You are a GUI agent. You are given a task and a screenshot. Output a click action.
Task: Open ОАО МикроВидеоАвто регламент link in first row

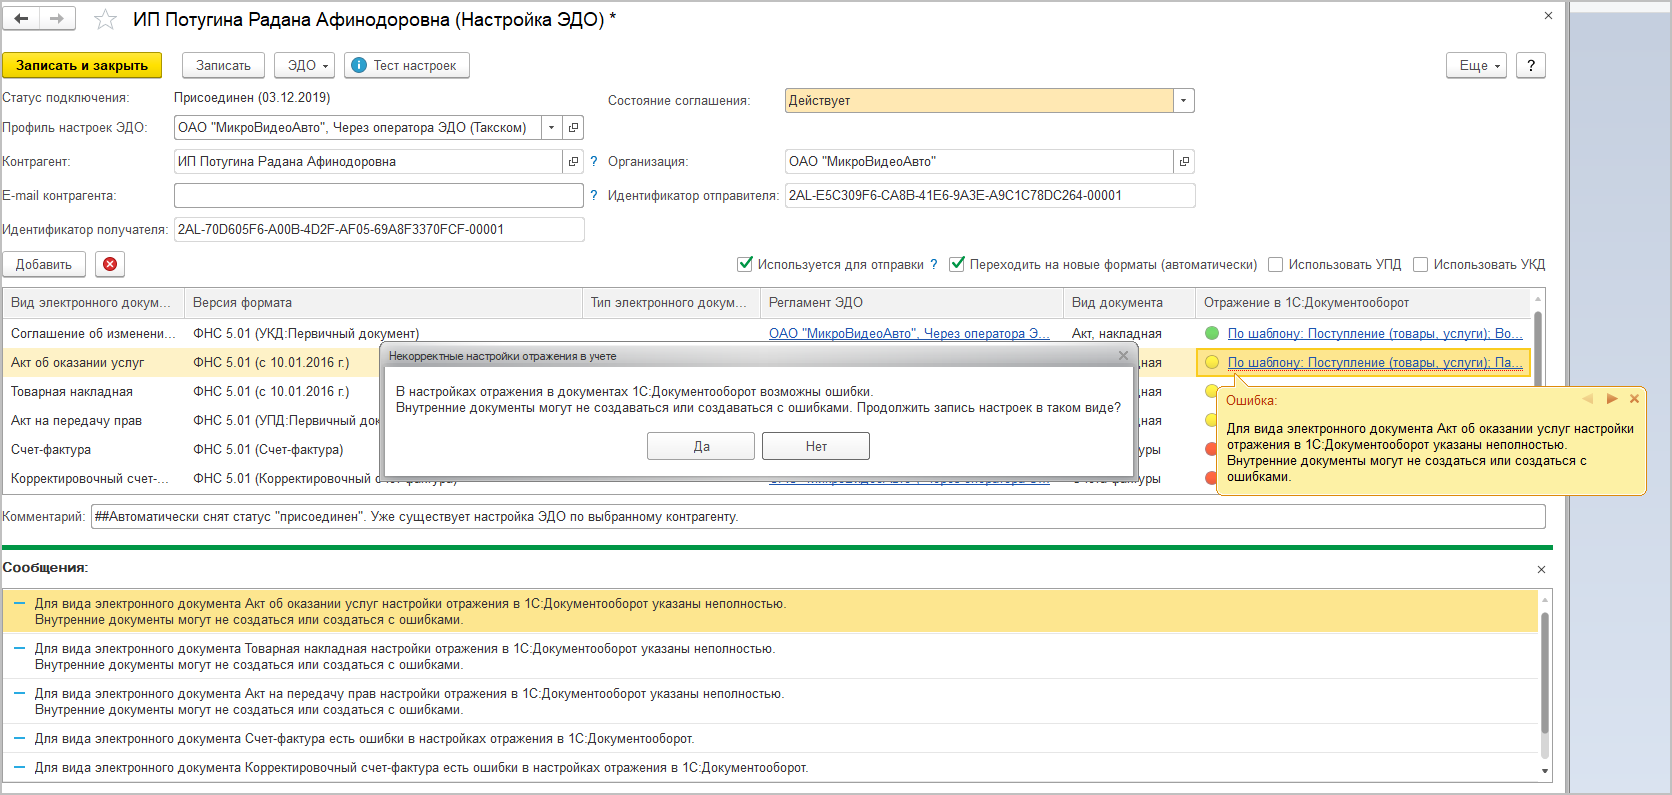tap(909, 333)
